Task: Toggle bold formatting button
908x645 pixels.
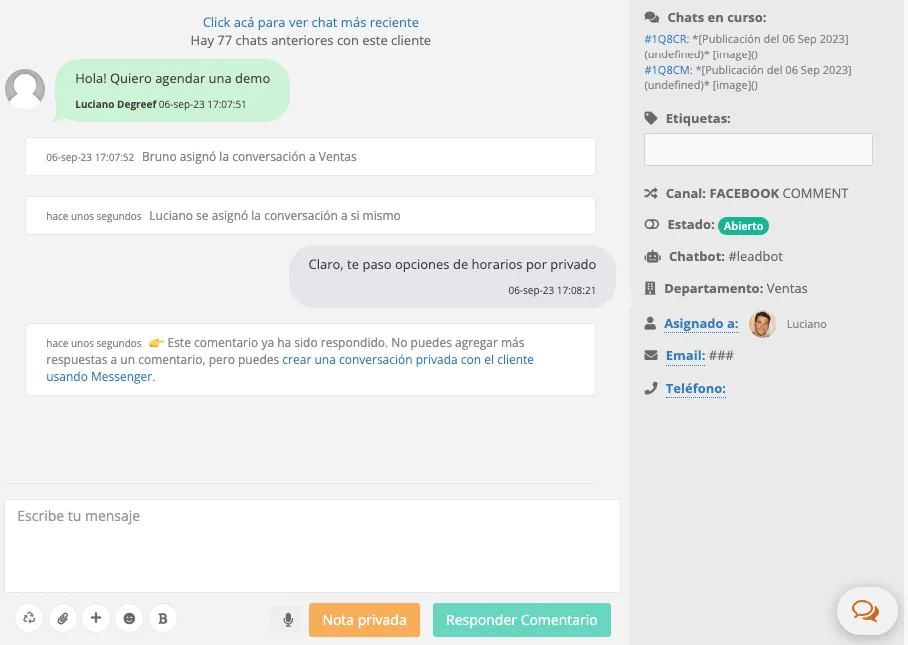Action: (x=163, y=618)
